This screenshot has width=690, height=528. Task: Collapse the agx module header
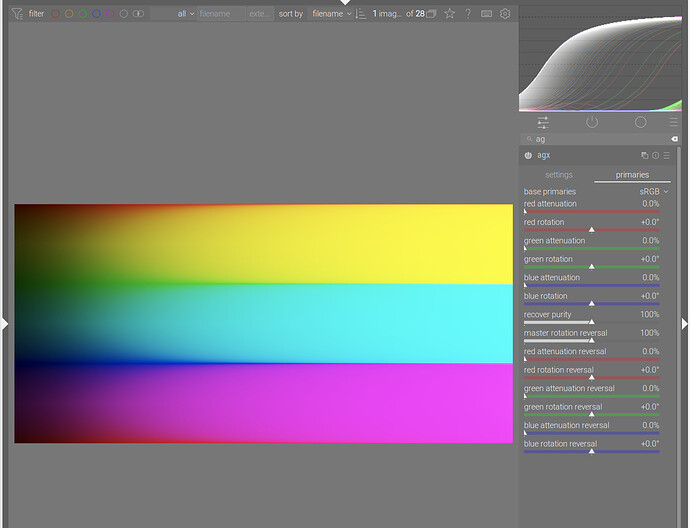[543, 155]
